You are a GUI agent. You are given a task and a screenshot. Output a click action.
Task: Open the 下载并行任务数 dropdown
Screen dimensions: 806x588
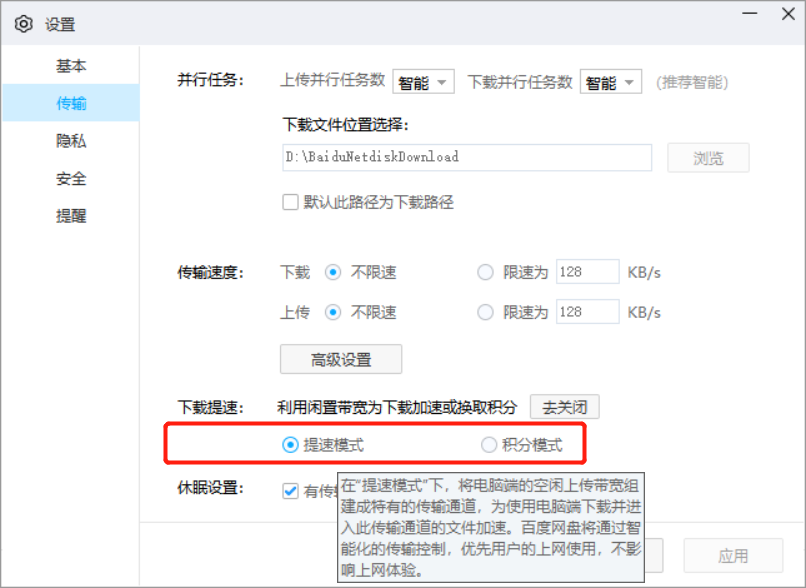(611, 82)
